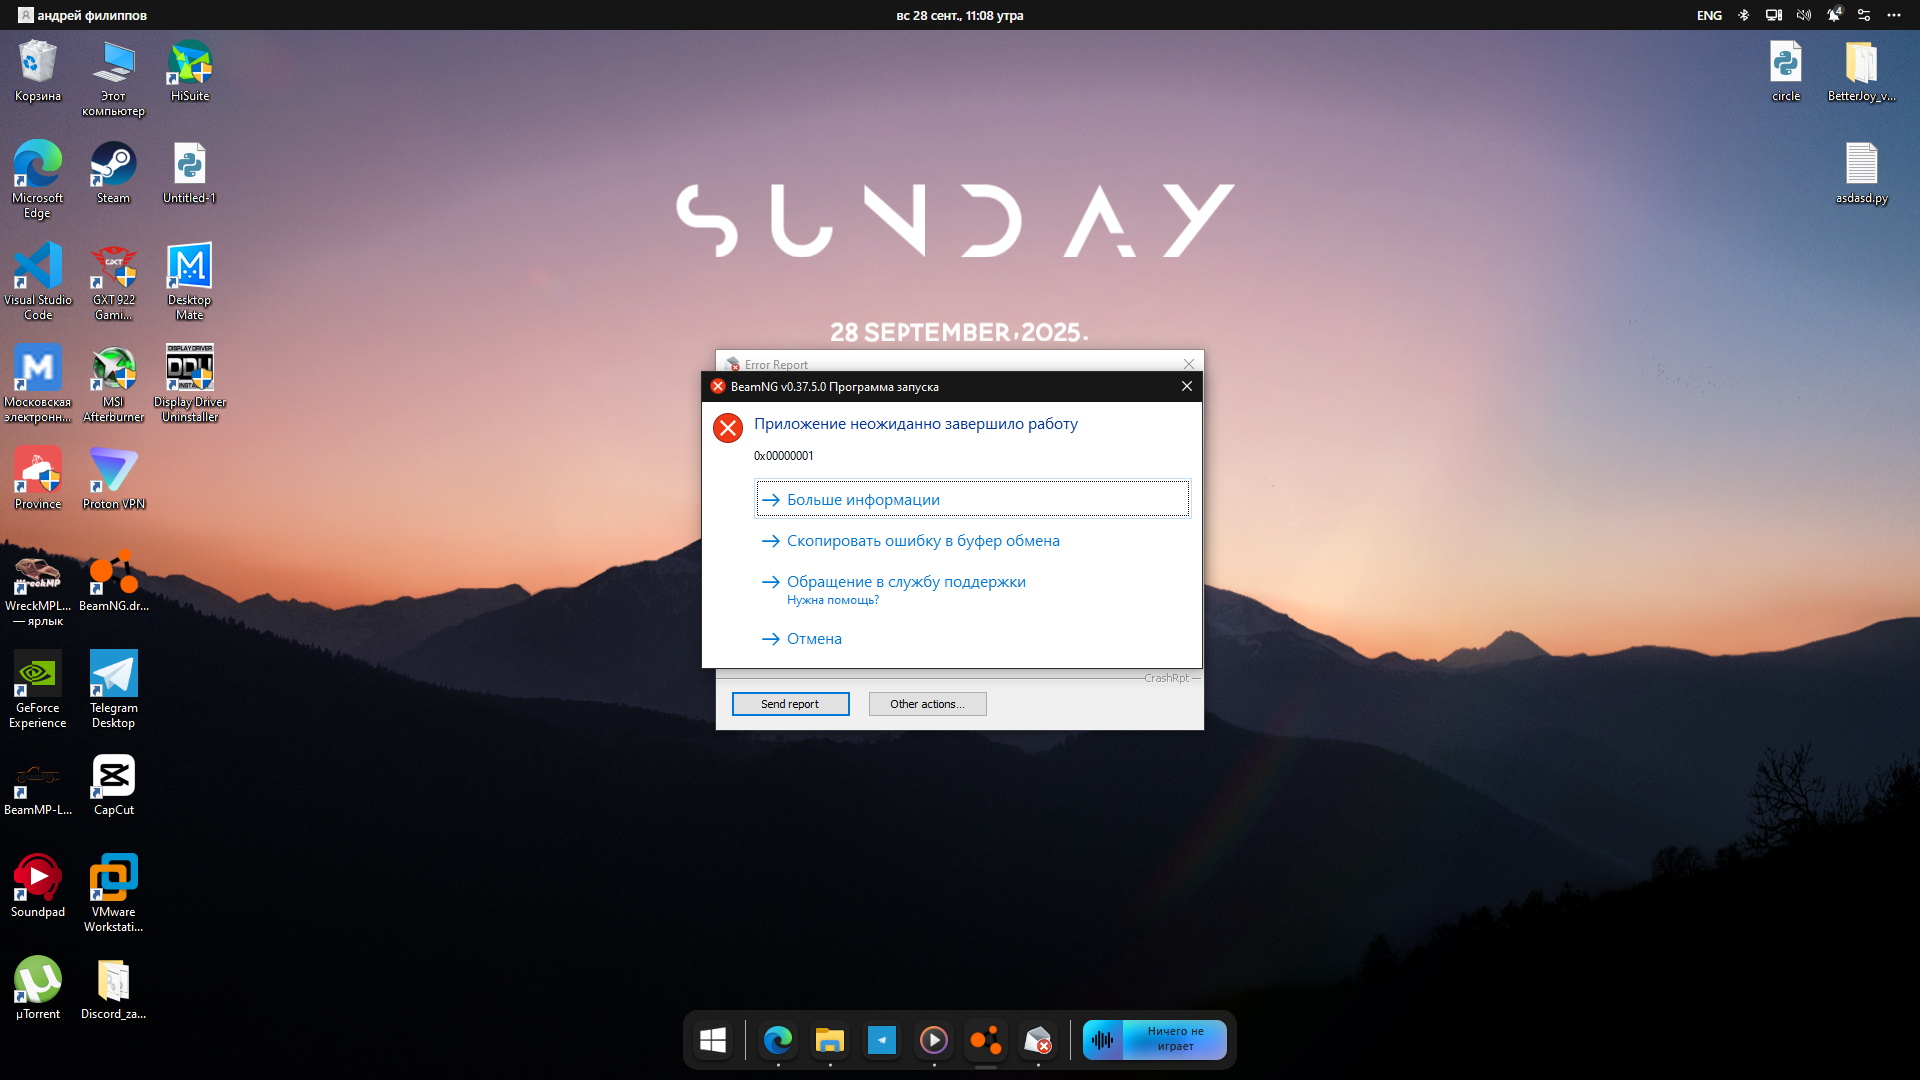Click the Proton VPN shortcut

pos(113,478)
